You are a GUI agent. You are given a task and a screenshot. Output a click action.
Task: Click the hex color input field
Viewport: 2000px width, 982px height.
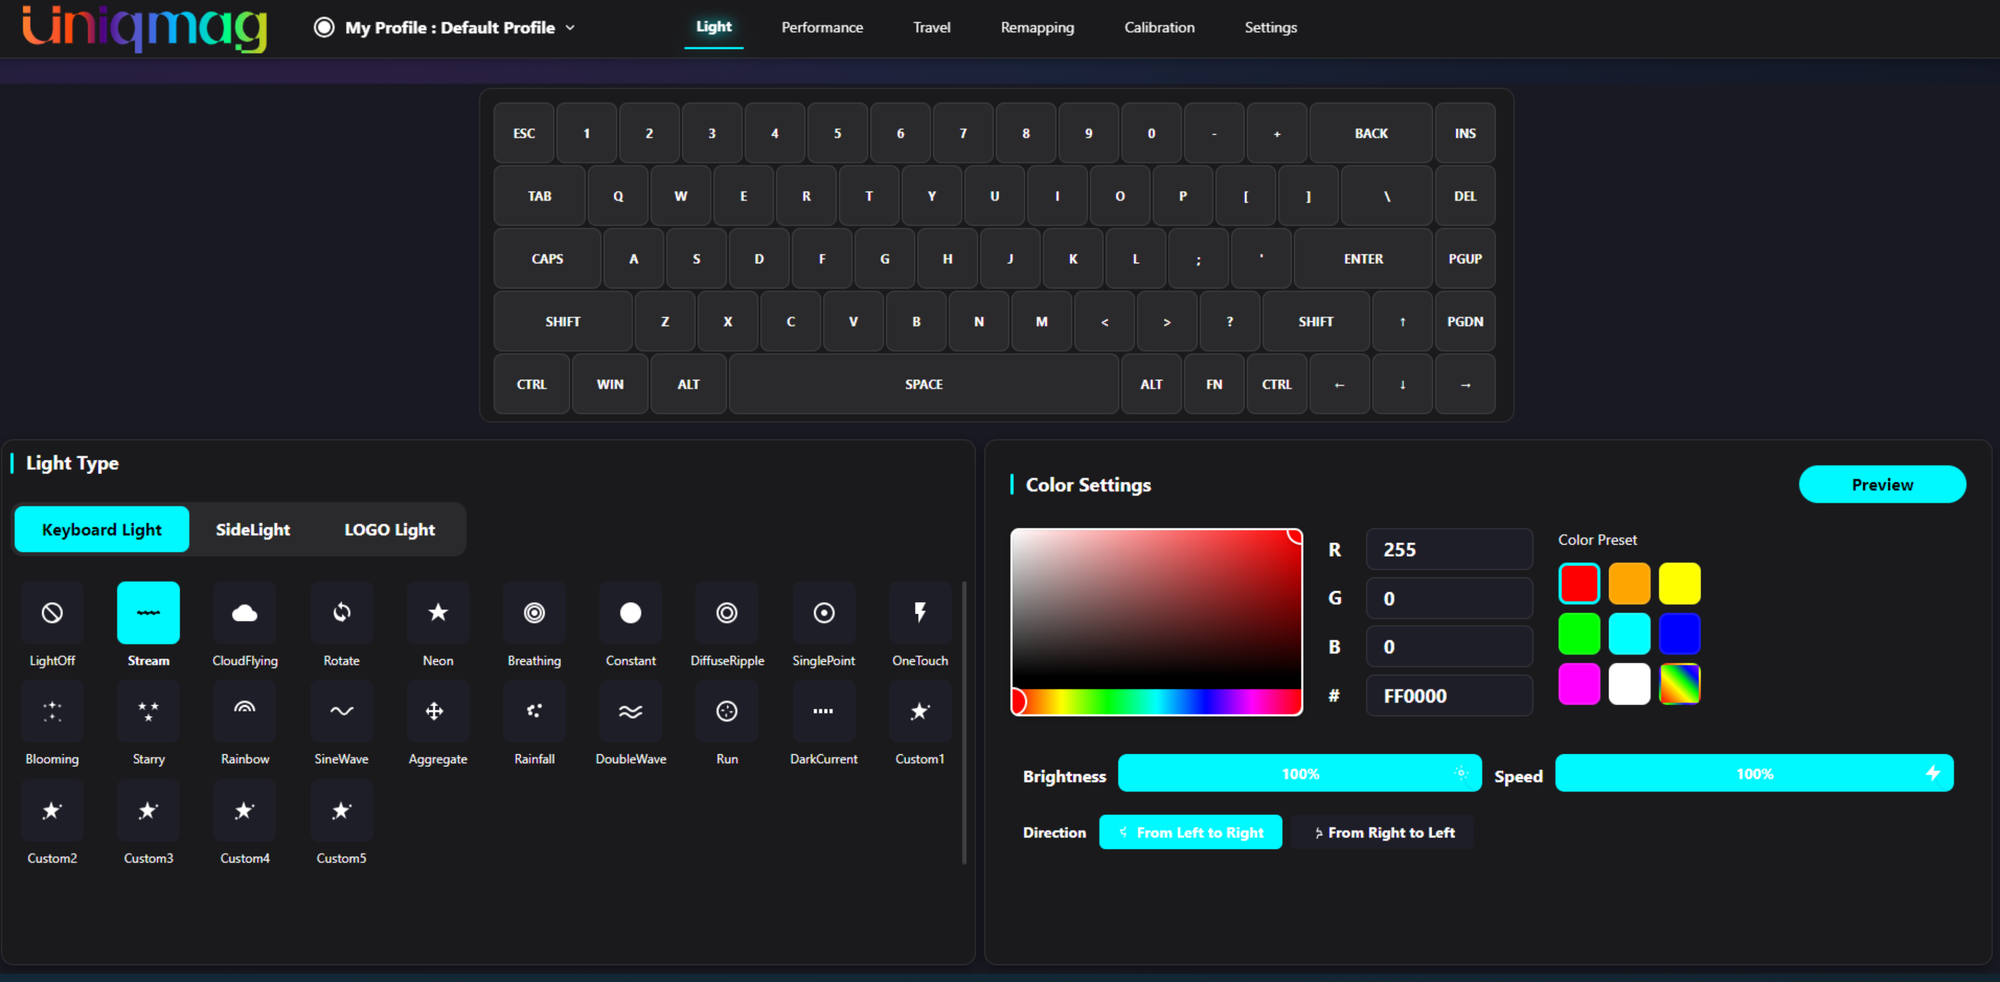tap(1449, 696)
